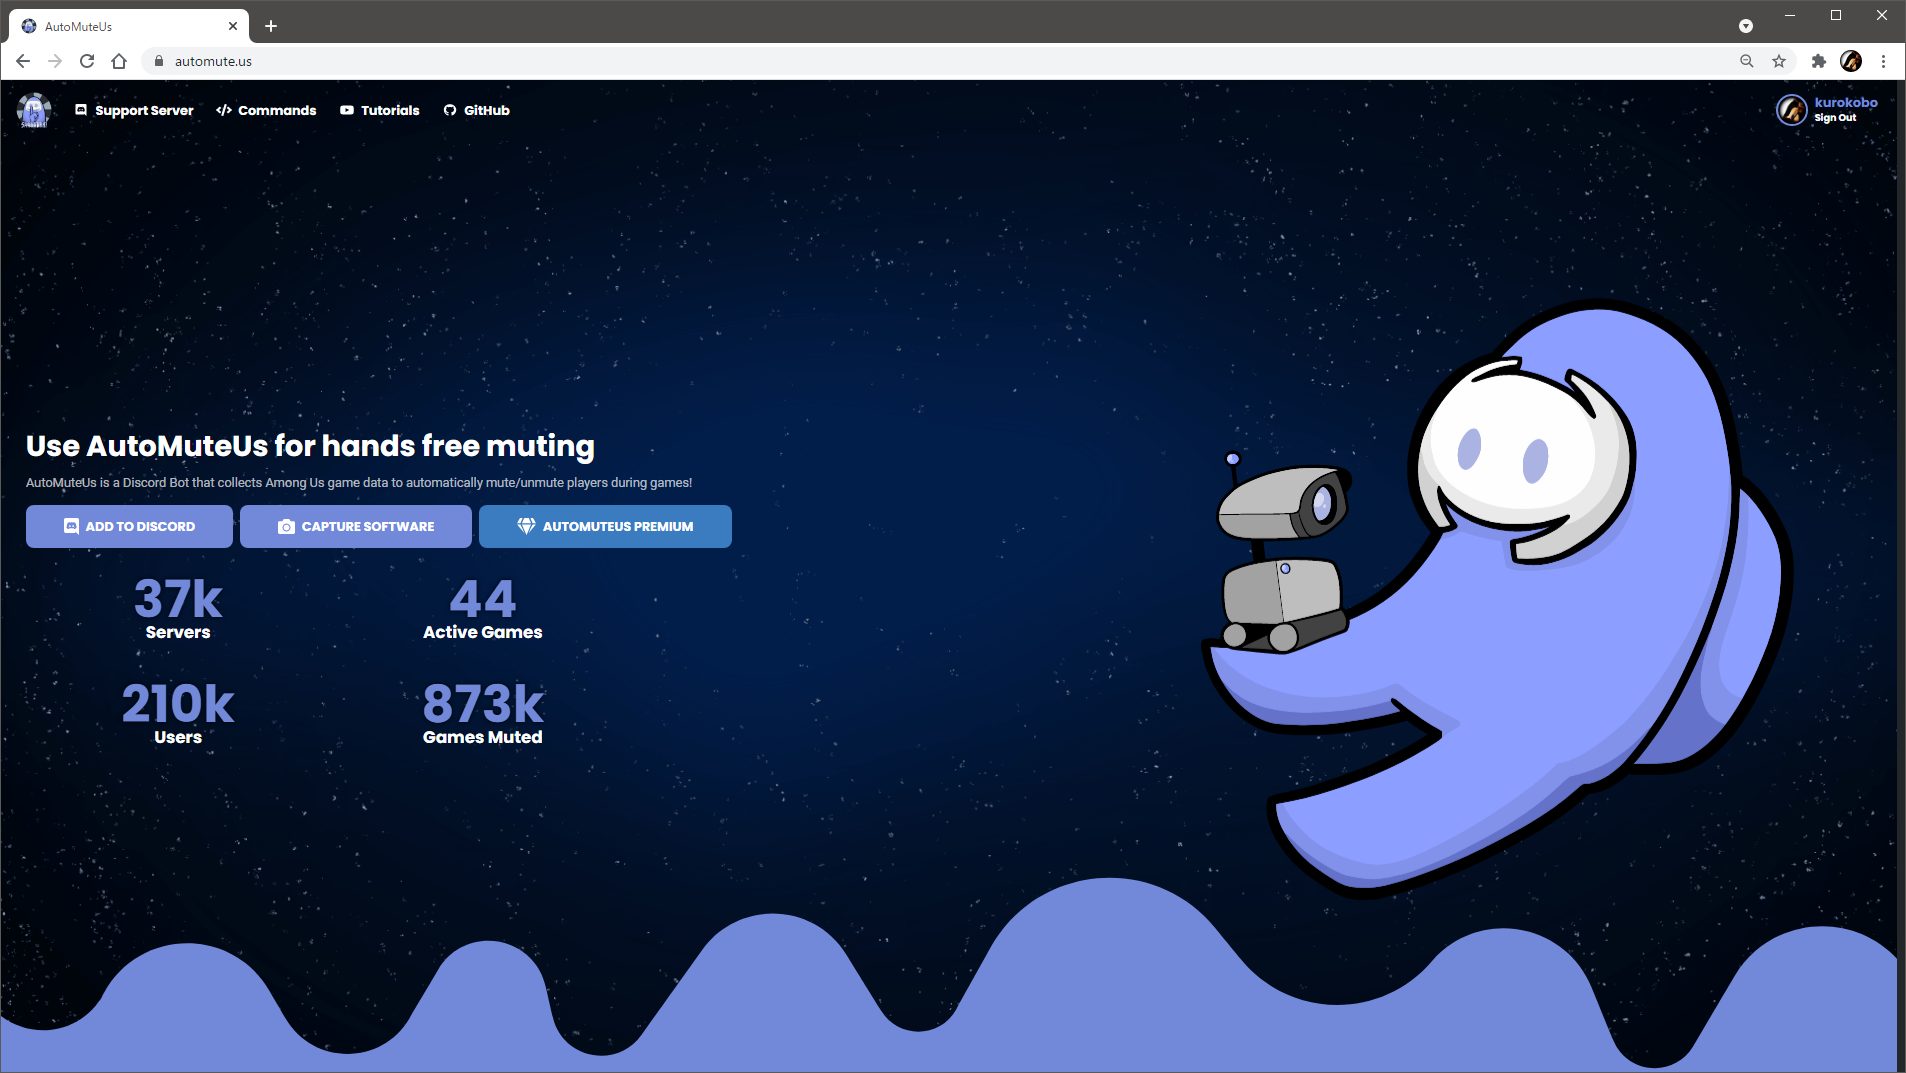Go to the browser home page

pos(119,61)
